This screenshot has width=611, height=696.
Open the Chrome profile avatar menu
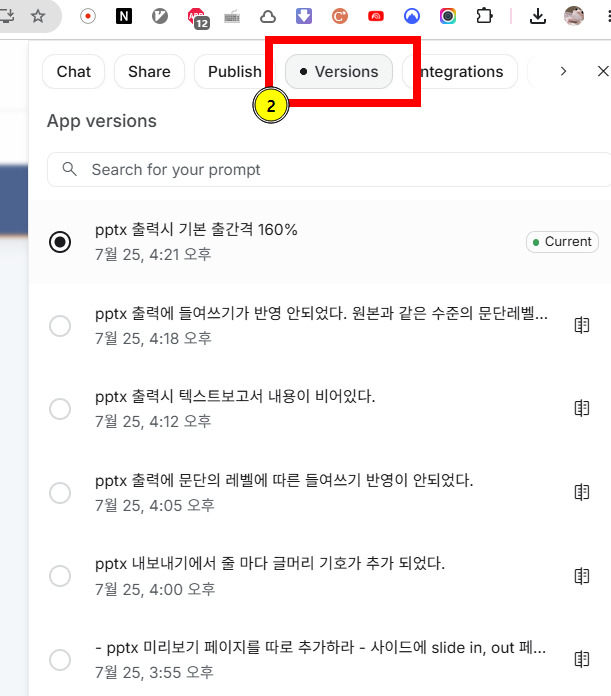[x=574, y=16]
